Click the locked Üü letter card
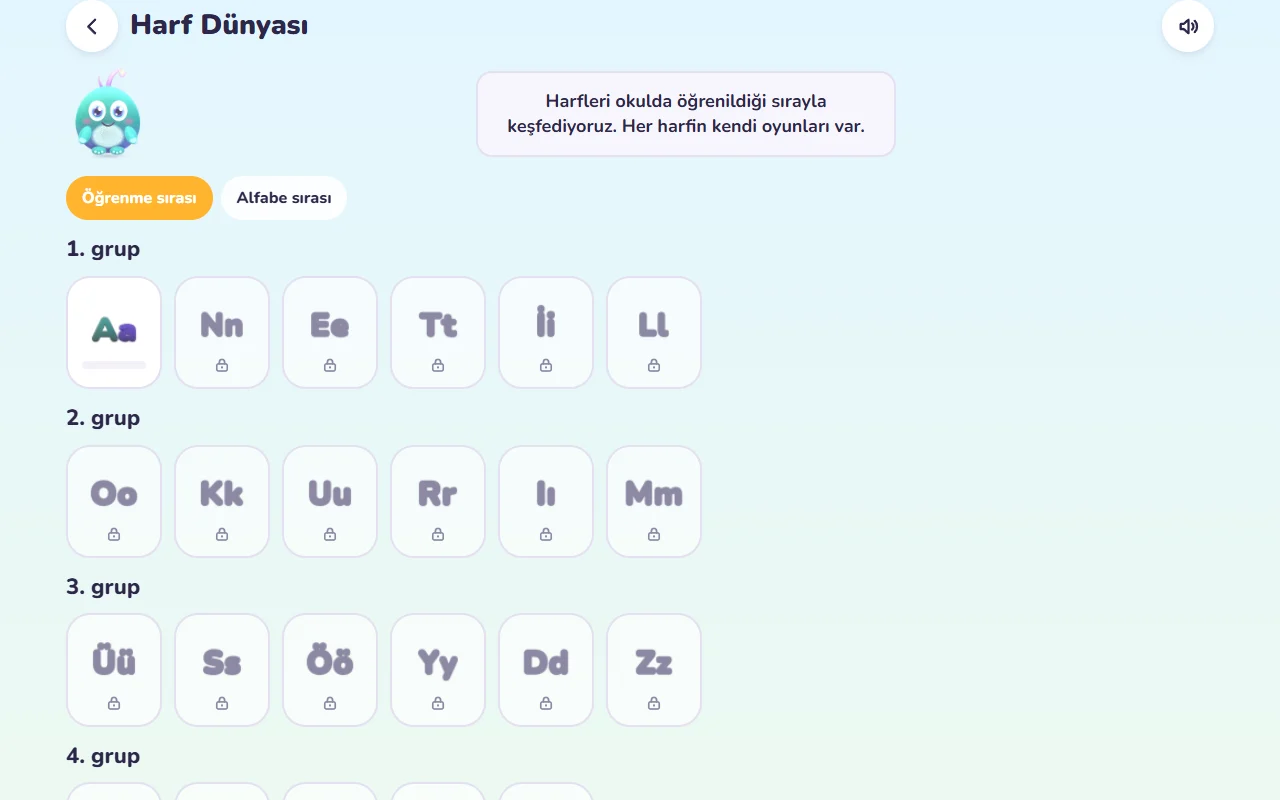The image size is (1280, 800). 114,670
